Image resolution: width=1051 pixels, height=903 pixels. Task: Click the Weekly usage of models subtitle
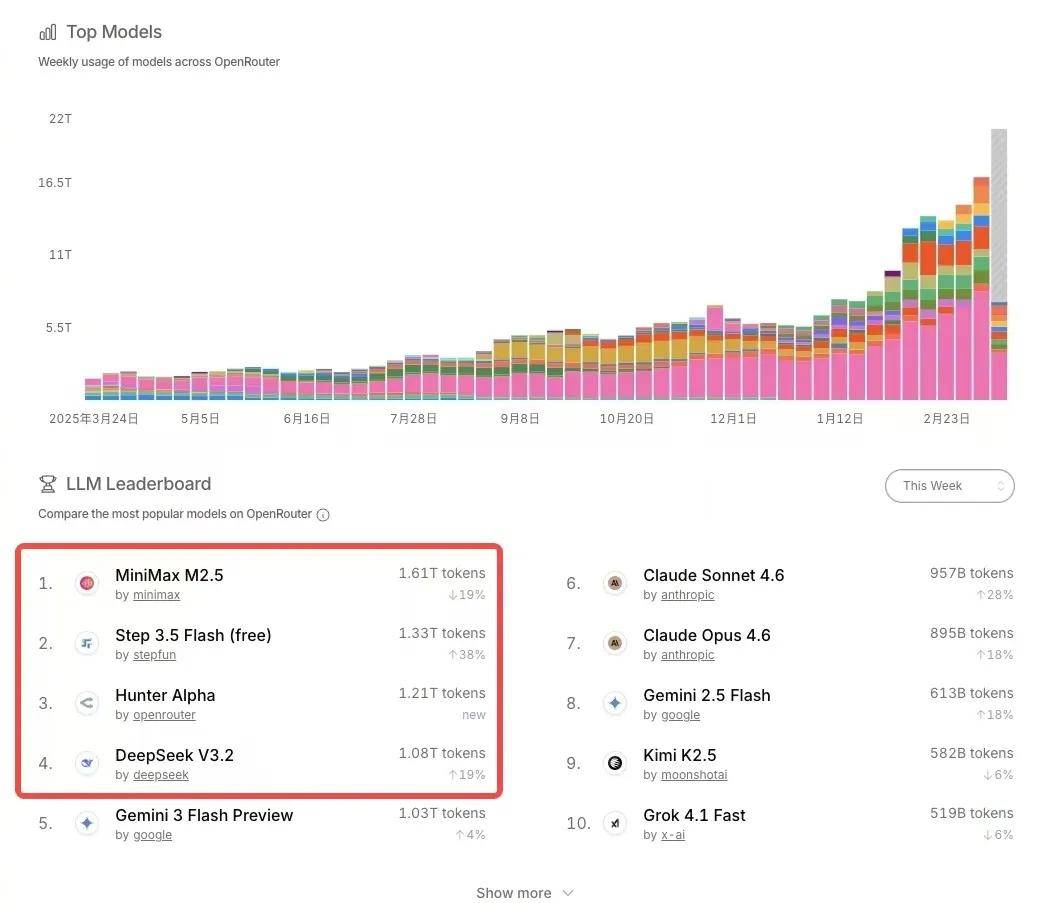[159, 62]
